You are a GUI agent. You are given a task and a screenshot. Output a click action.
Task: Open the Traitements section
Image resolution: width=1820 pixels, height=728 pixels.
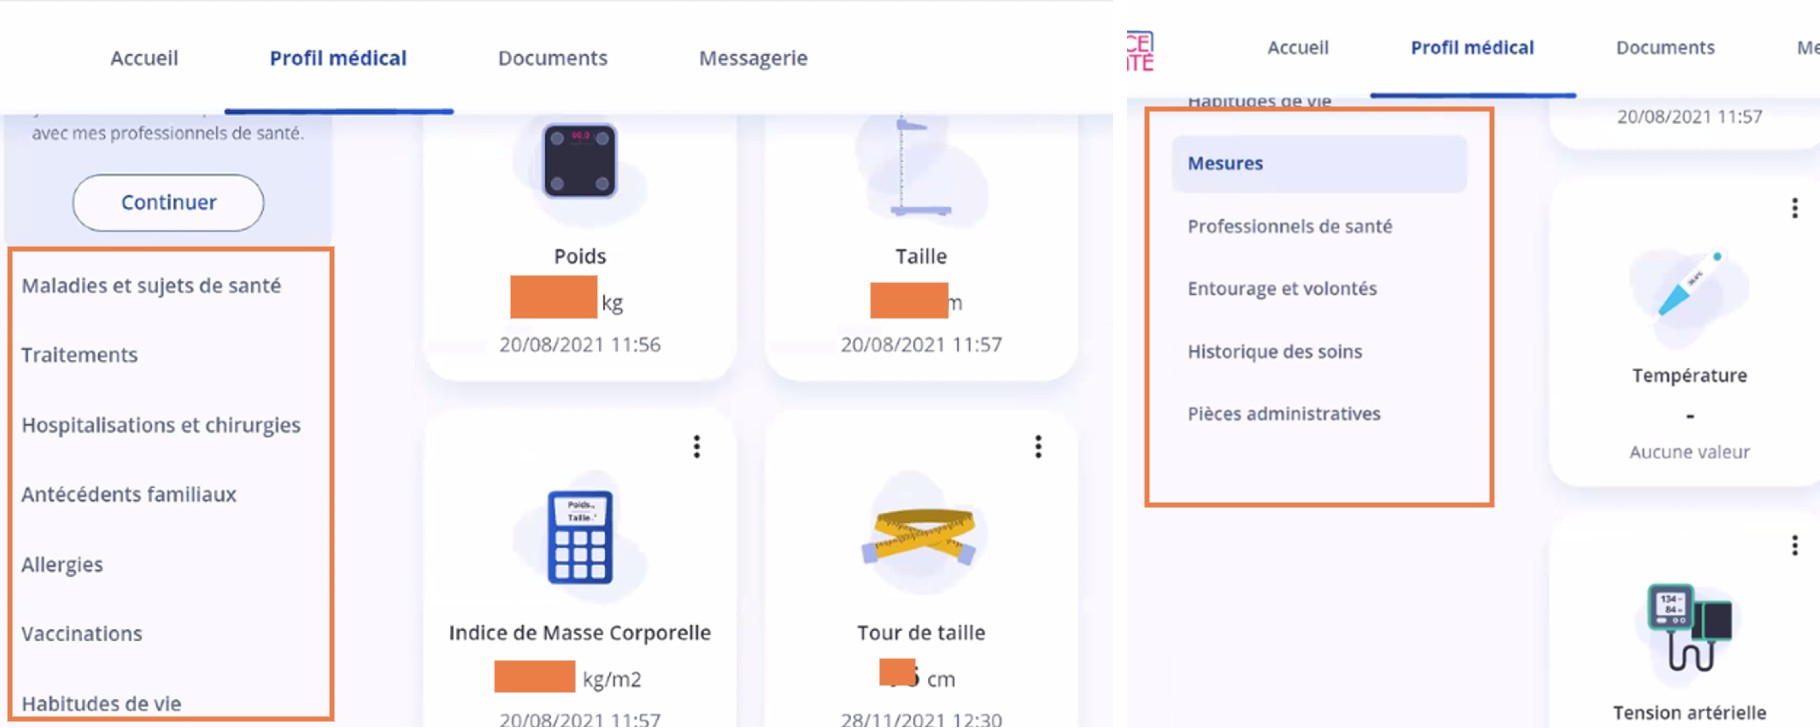(x=80, y=355)
